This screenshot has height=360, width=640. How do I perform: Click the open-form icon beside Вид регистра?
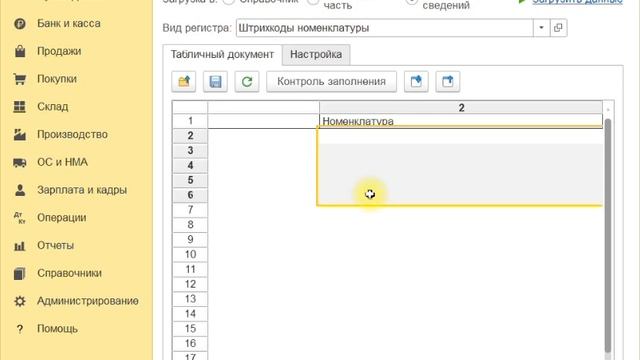558,28
